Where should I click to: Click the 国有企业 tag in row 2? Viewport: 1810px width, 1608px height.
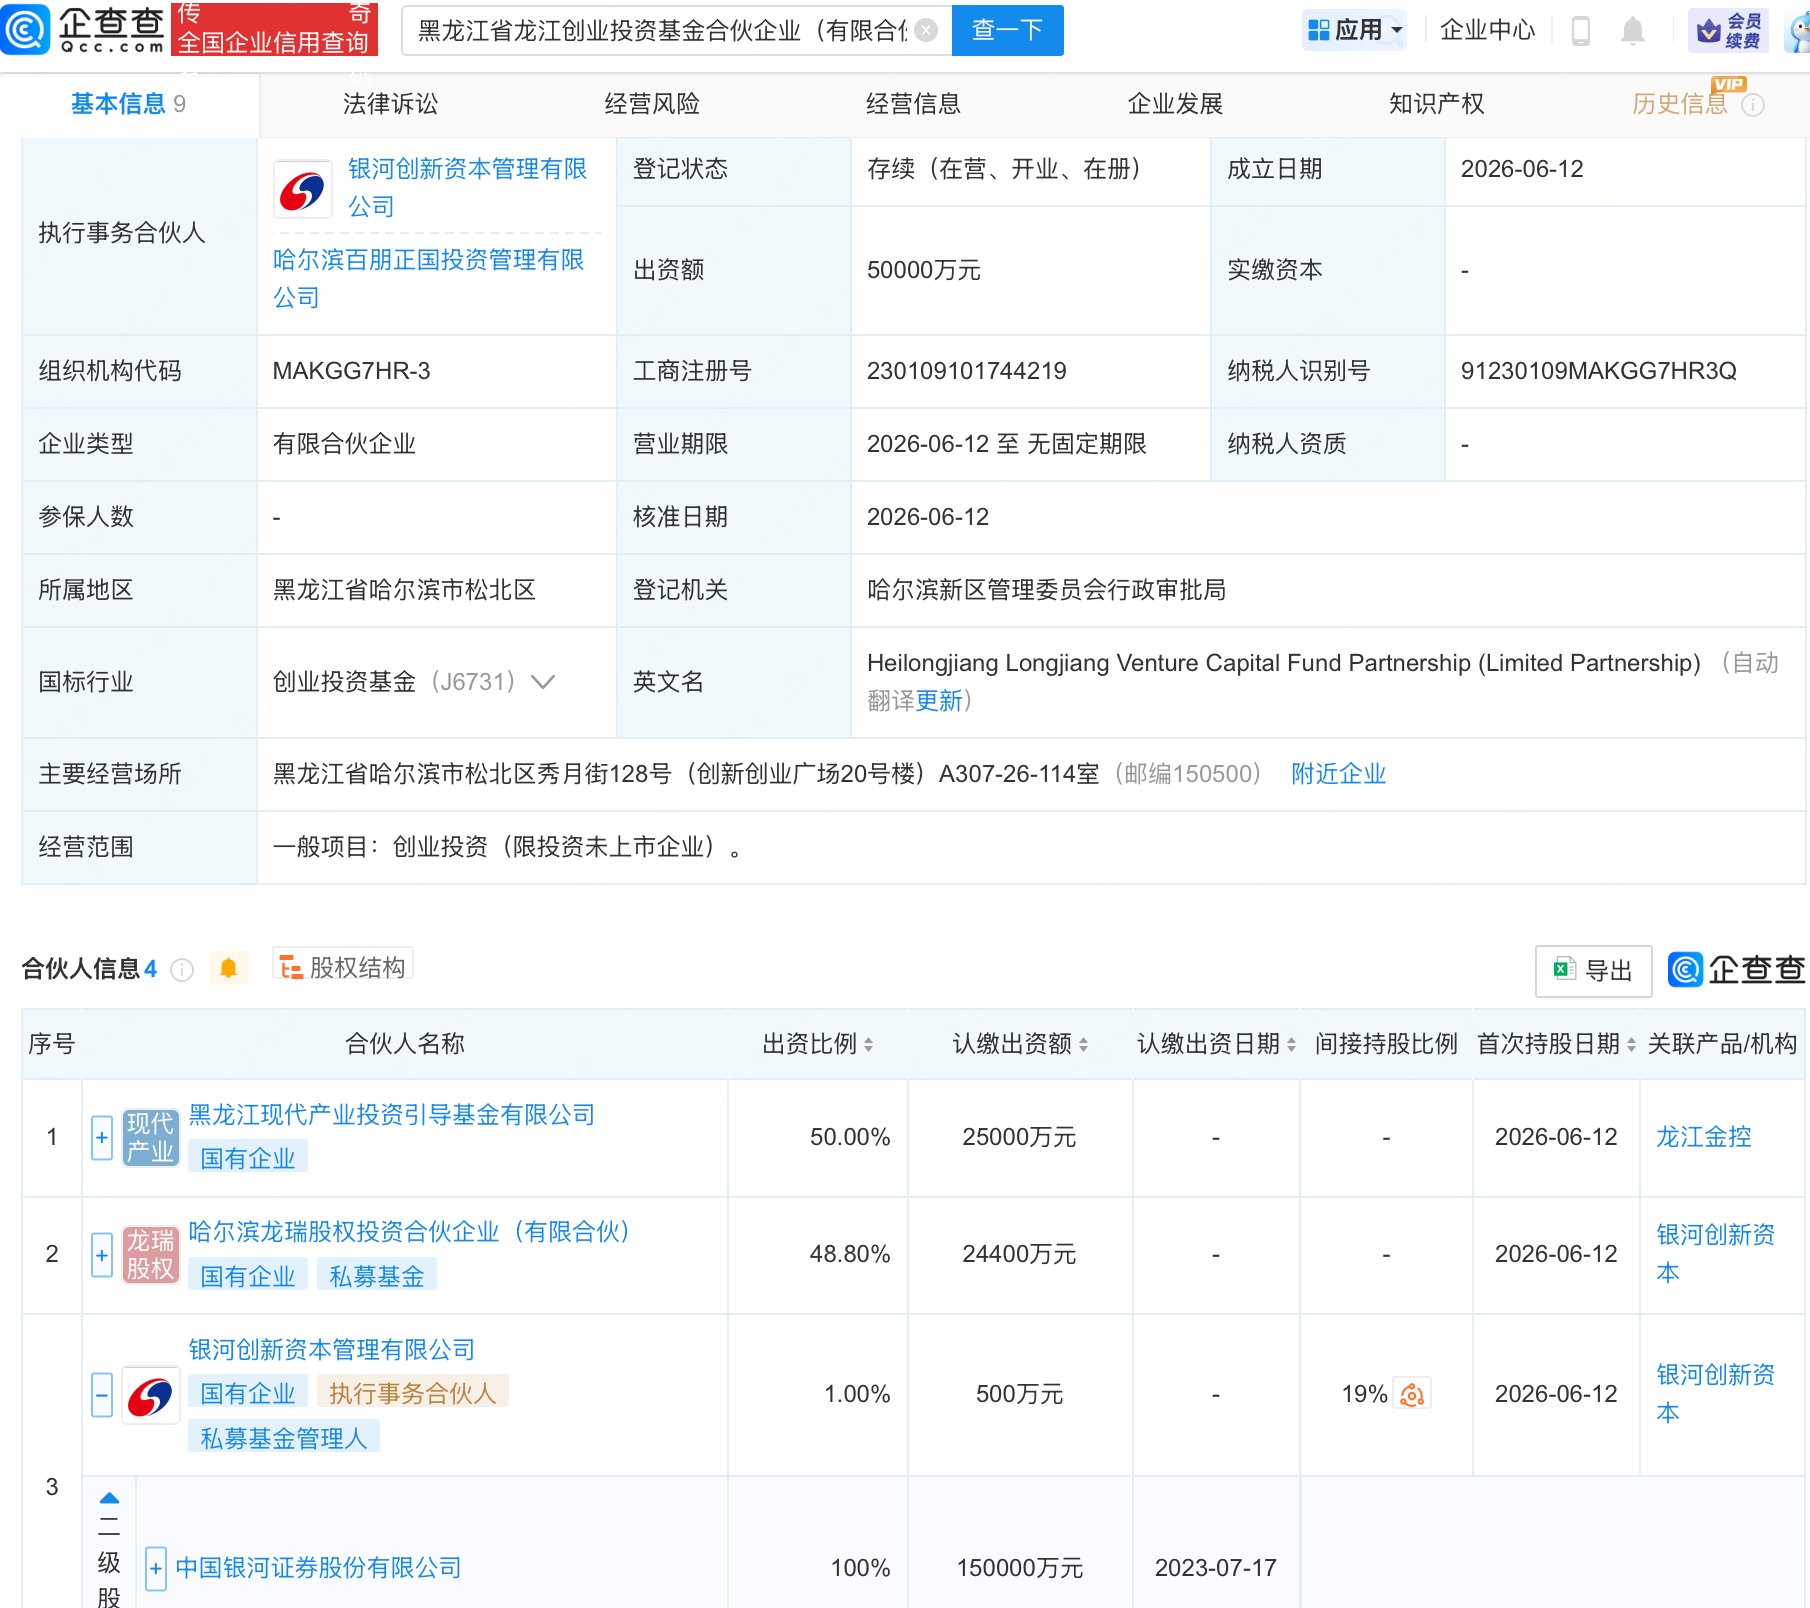pos(248,1276)
